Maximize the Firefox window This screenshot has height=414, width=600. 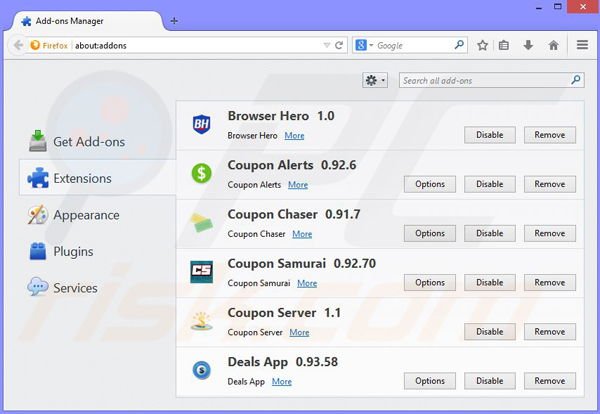pyautogui.click(x=558, y=7)
